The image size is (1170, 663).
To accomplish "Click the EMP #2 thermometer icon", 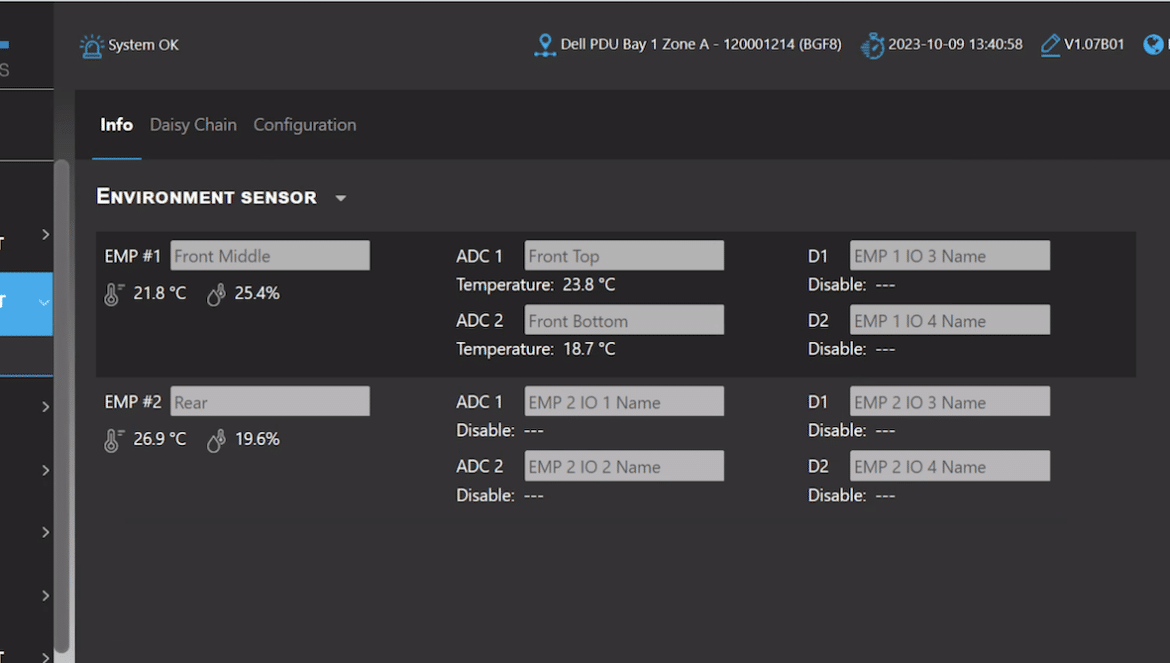I will tap(113, 440).
